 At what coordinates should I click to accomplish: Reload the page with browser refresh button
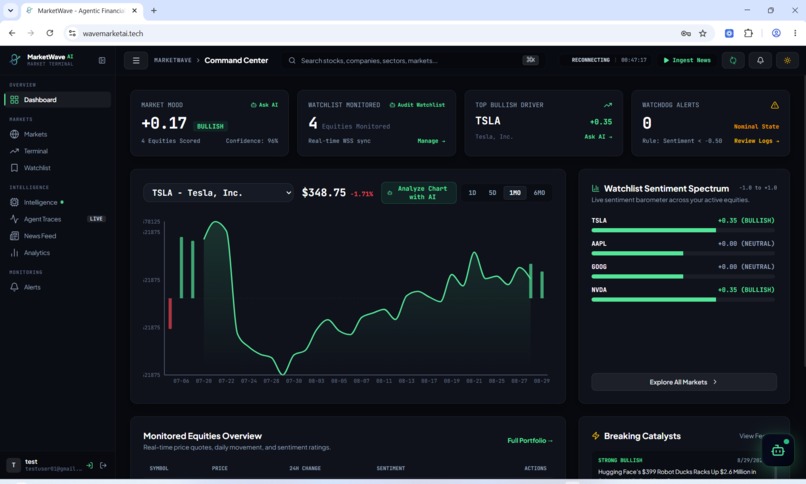(49, 33)
